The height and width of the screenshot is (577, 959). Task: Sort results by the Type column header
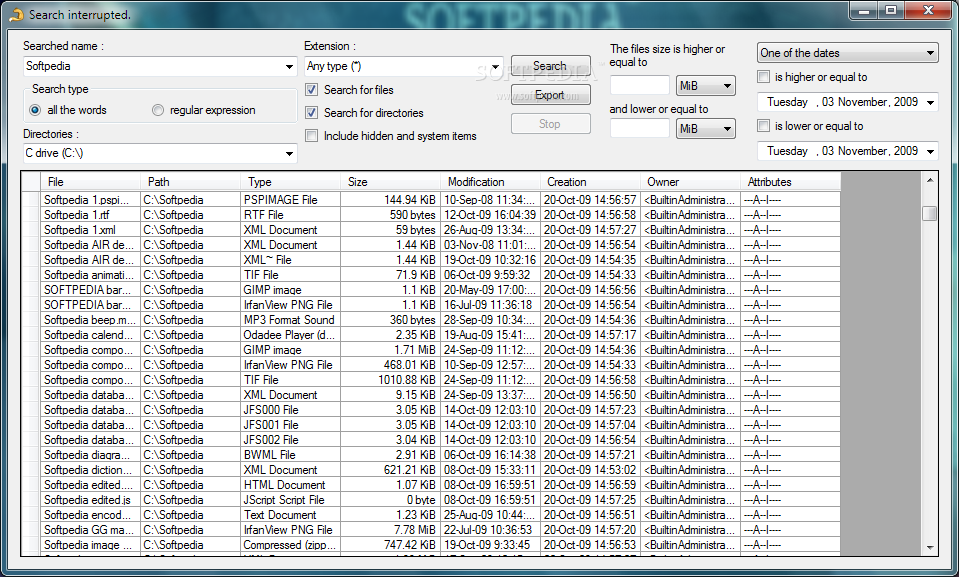(291, 182)
